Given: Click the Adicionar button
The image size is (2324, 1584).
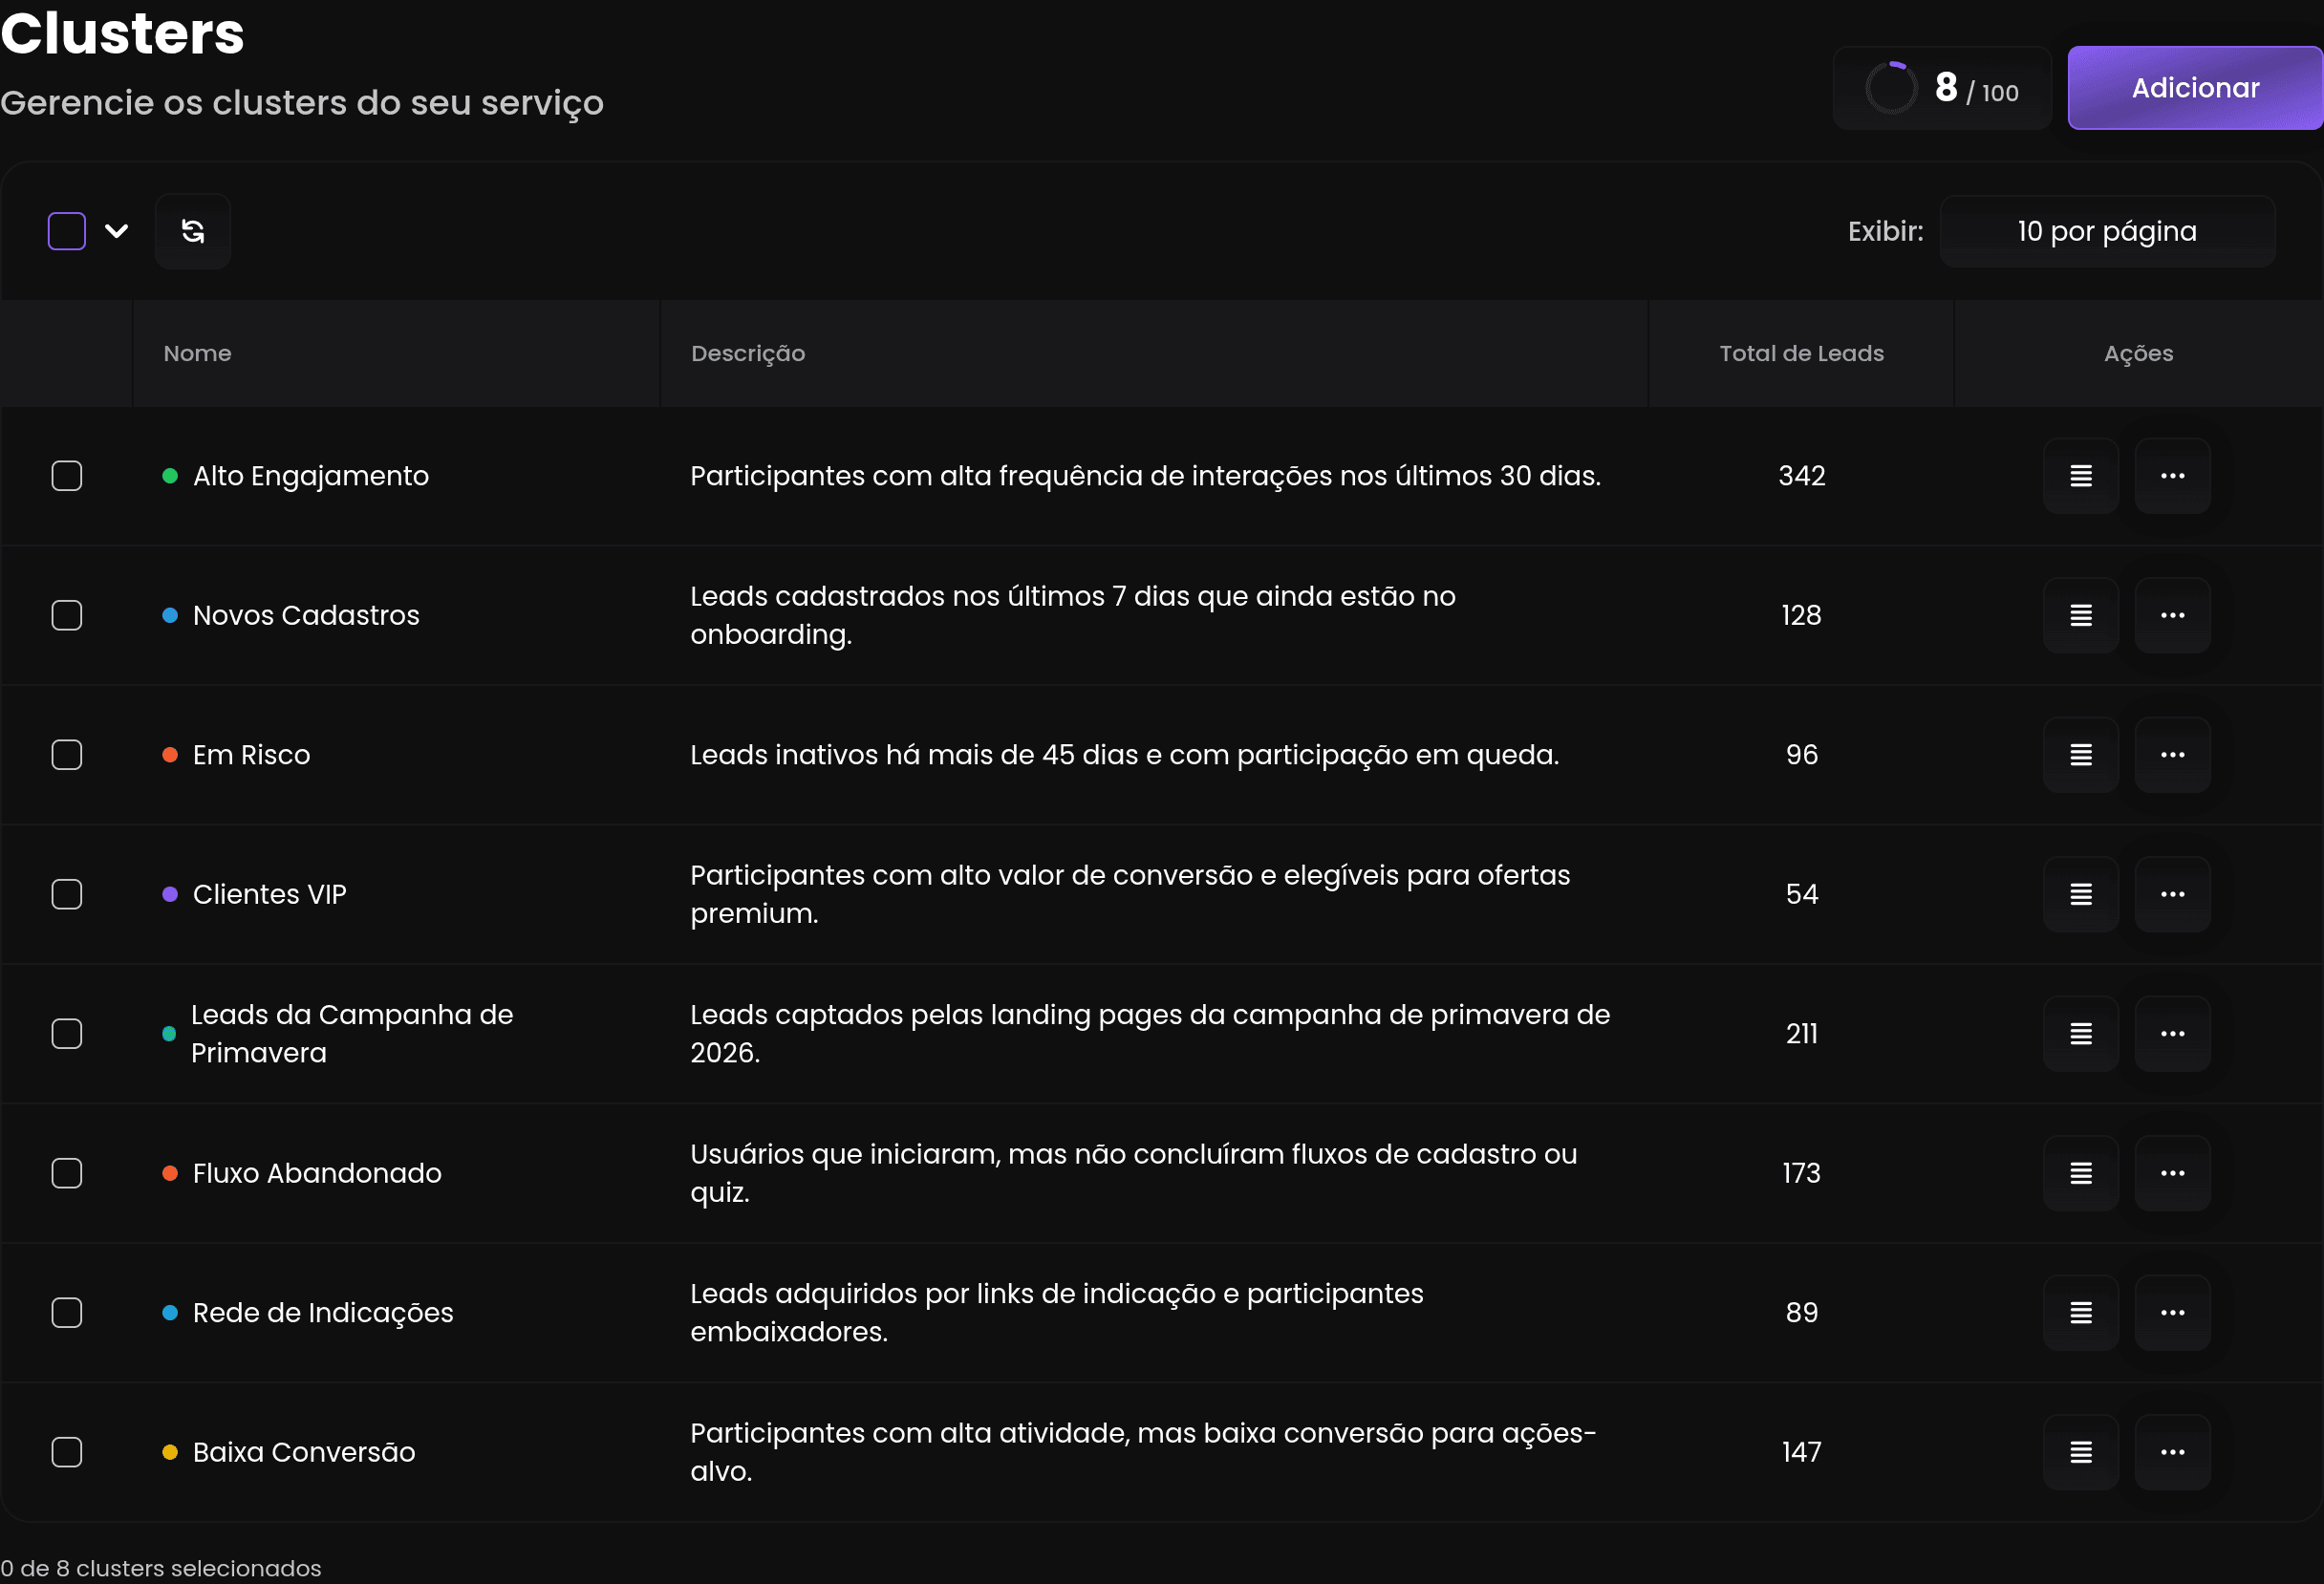Looking at the screenshot, I should [x=2195, y=88].
